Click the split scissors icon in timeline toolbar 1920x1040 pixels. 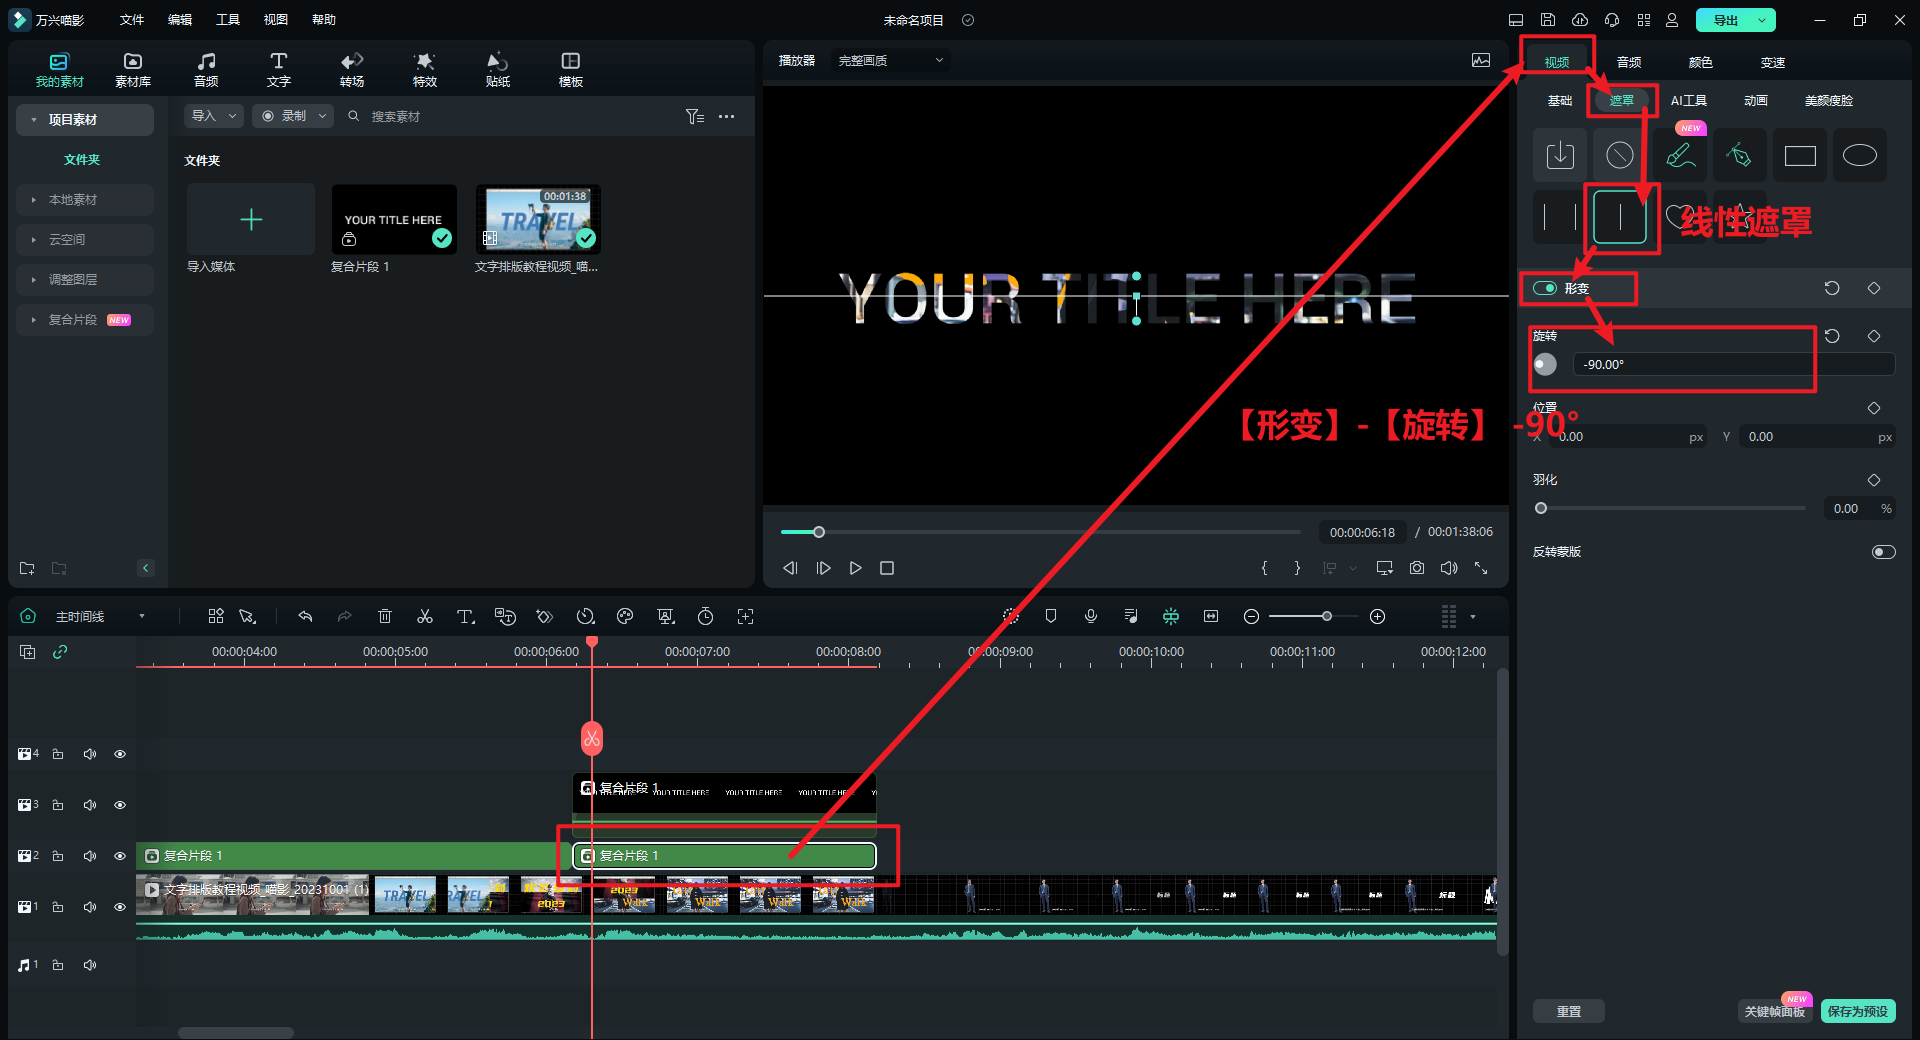(425, 617)
